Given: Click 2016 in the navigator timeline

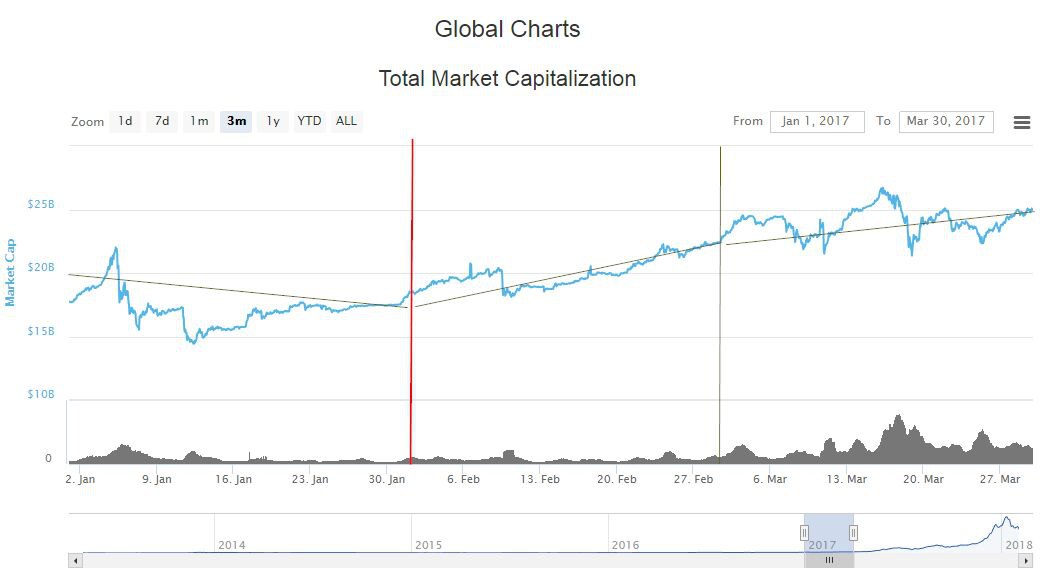Looking at the screenshot, I should [625, 545].
